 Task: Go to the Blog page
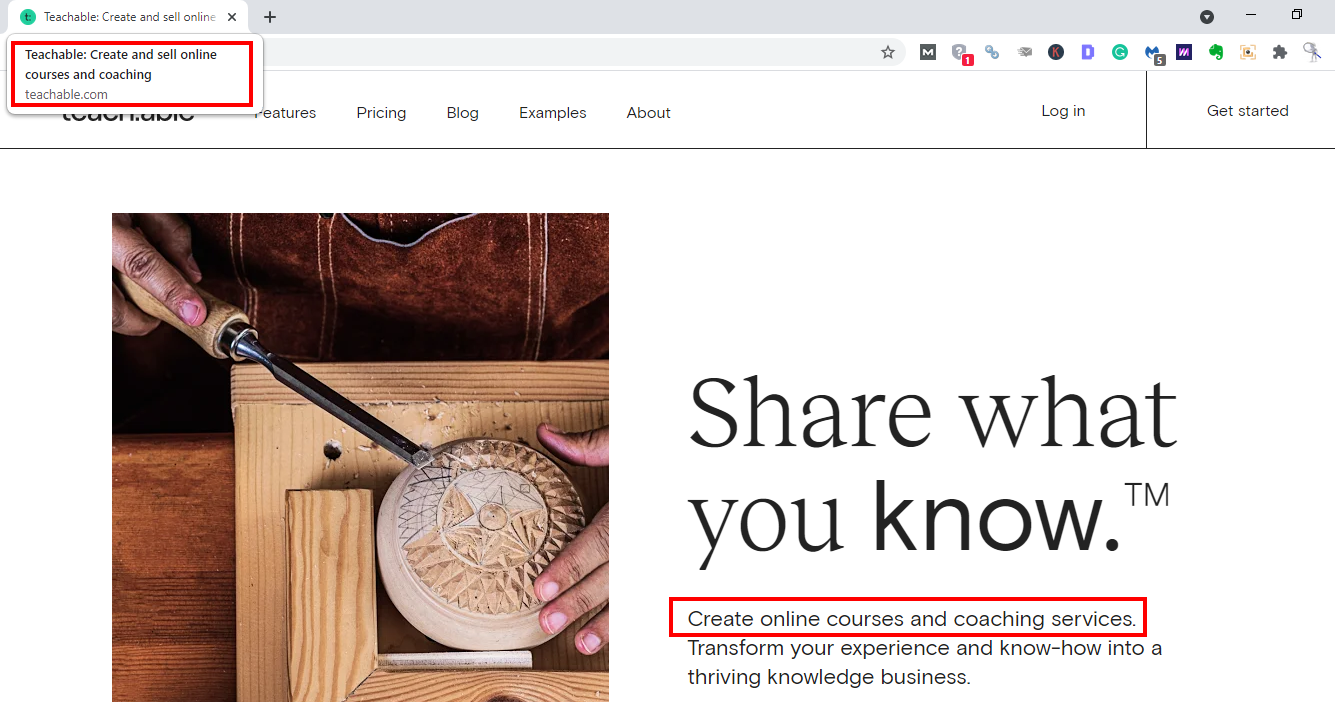pos(462,113)
